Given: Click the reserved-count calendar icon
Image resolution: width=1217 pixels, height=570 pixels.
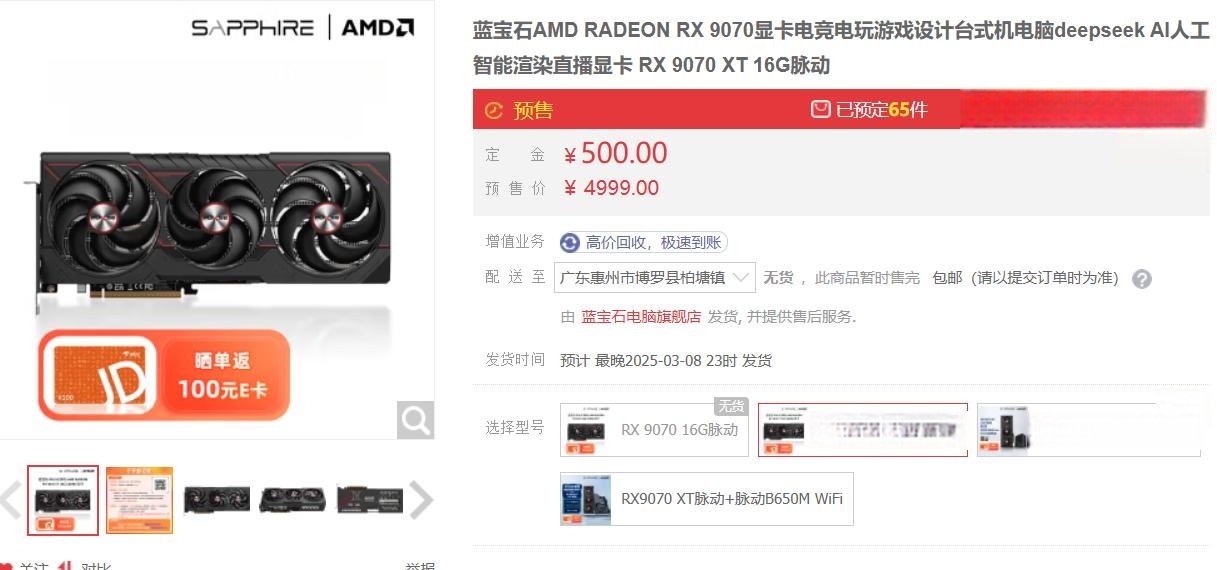Looking at the screenshot, I should coord(820,109).
